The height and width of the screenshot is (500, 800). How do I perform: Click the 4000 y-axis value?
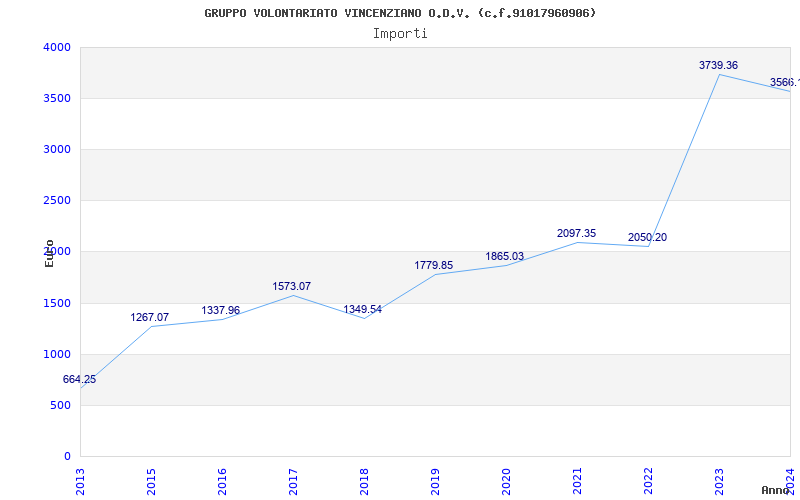(x=57, y=47)
